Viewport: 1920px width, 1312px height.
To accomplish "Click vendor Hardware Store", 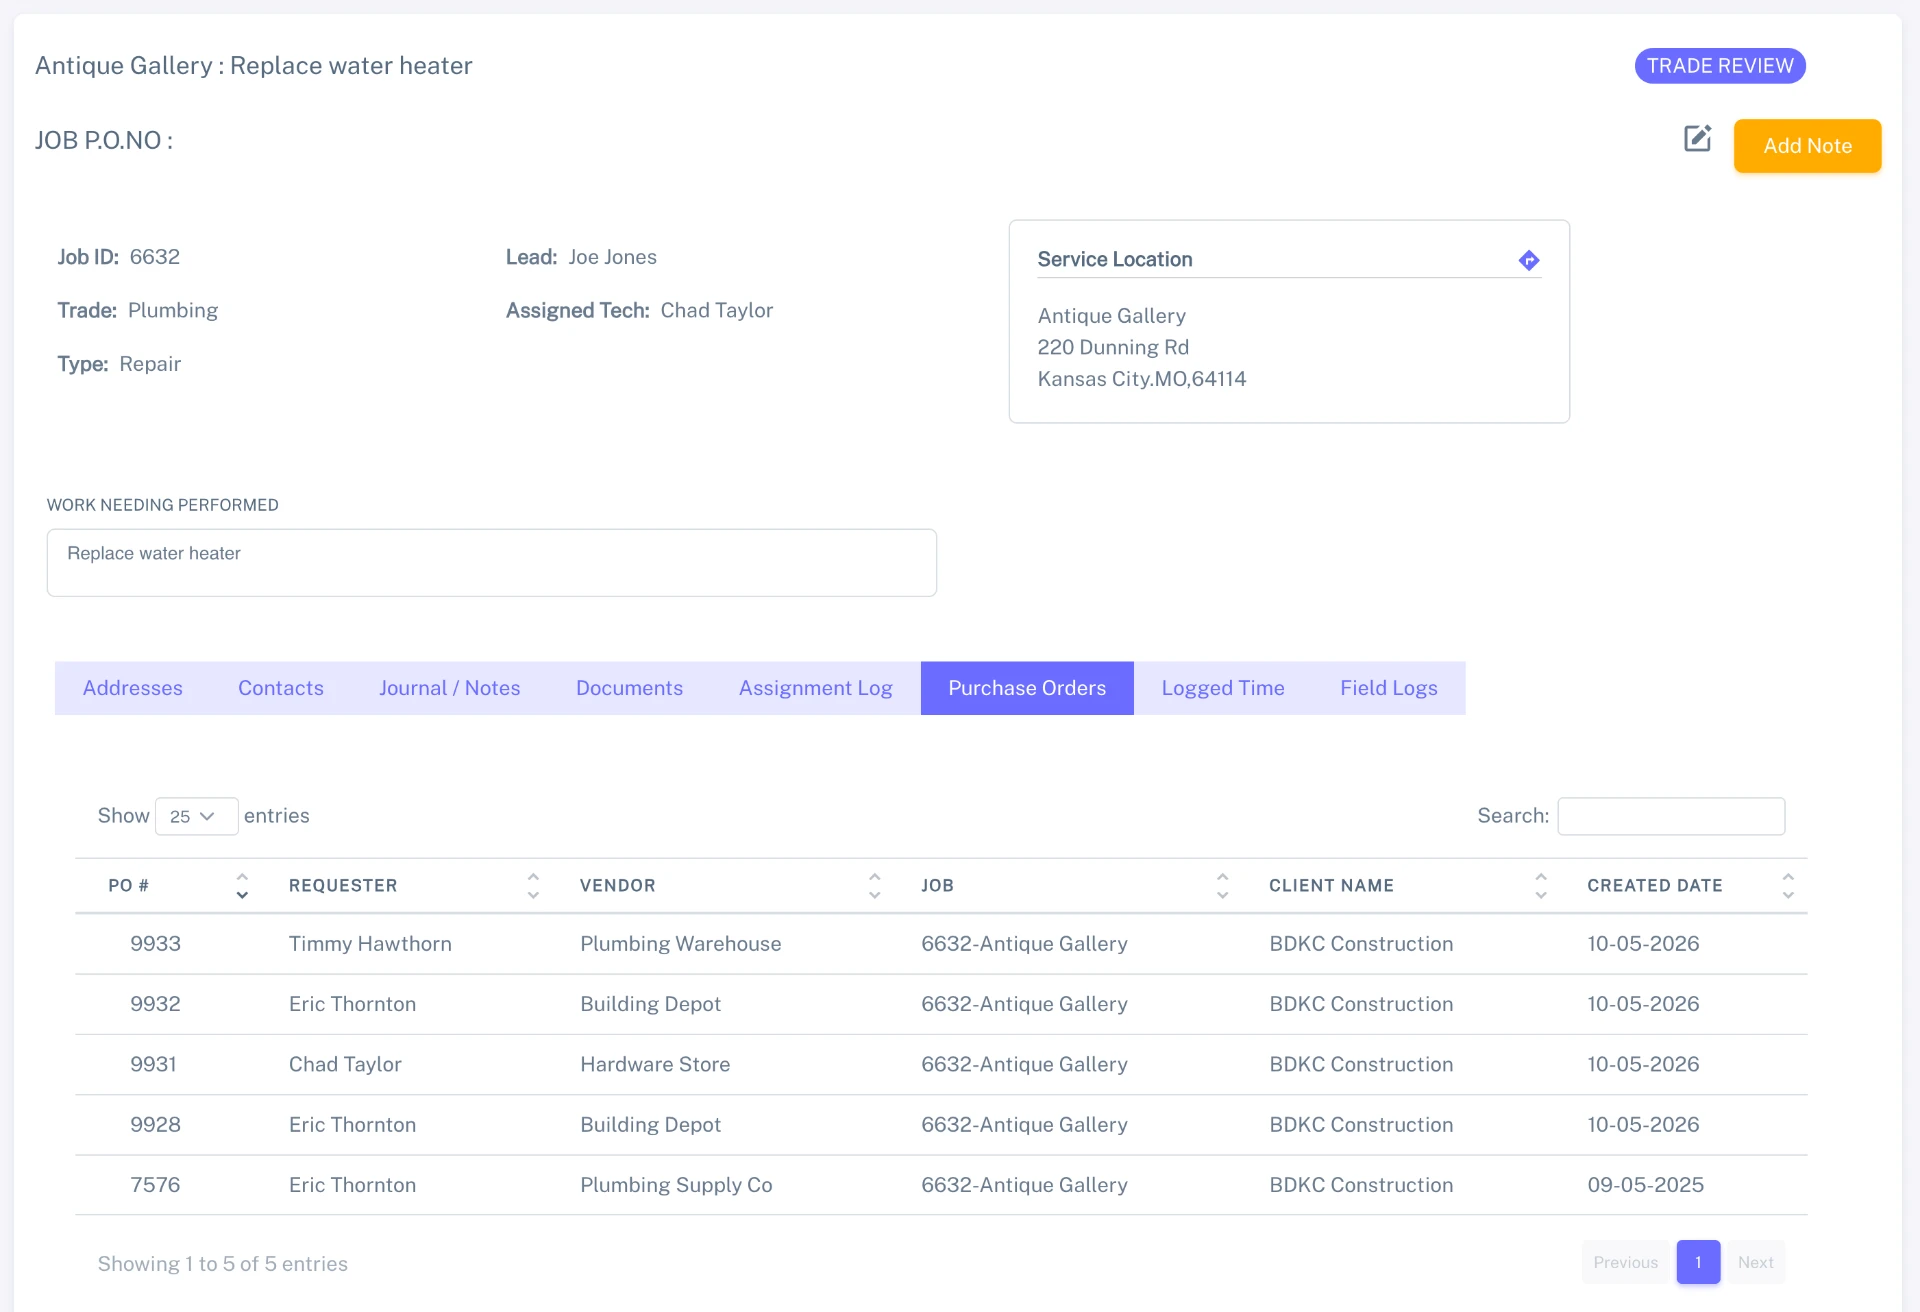I will (x=655, y=1064).
